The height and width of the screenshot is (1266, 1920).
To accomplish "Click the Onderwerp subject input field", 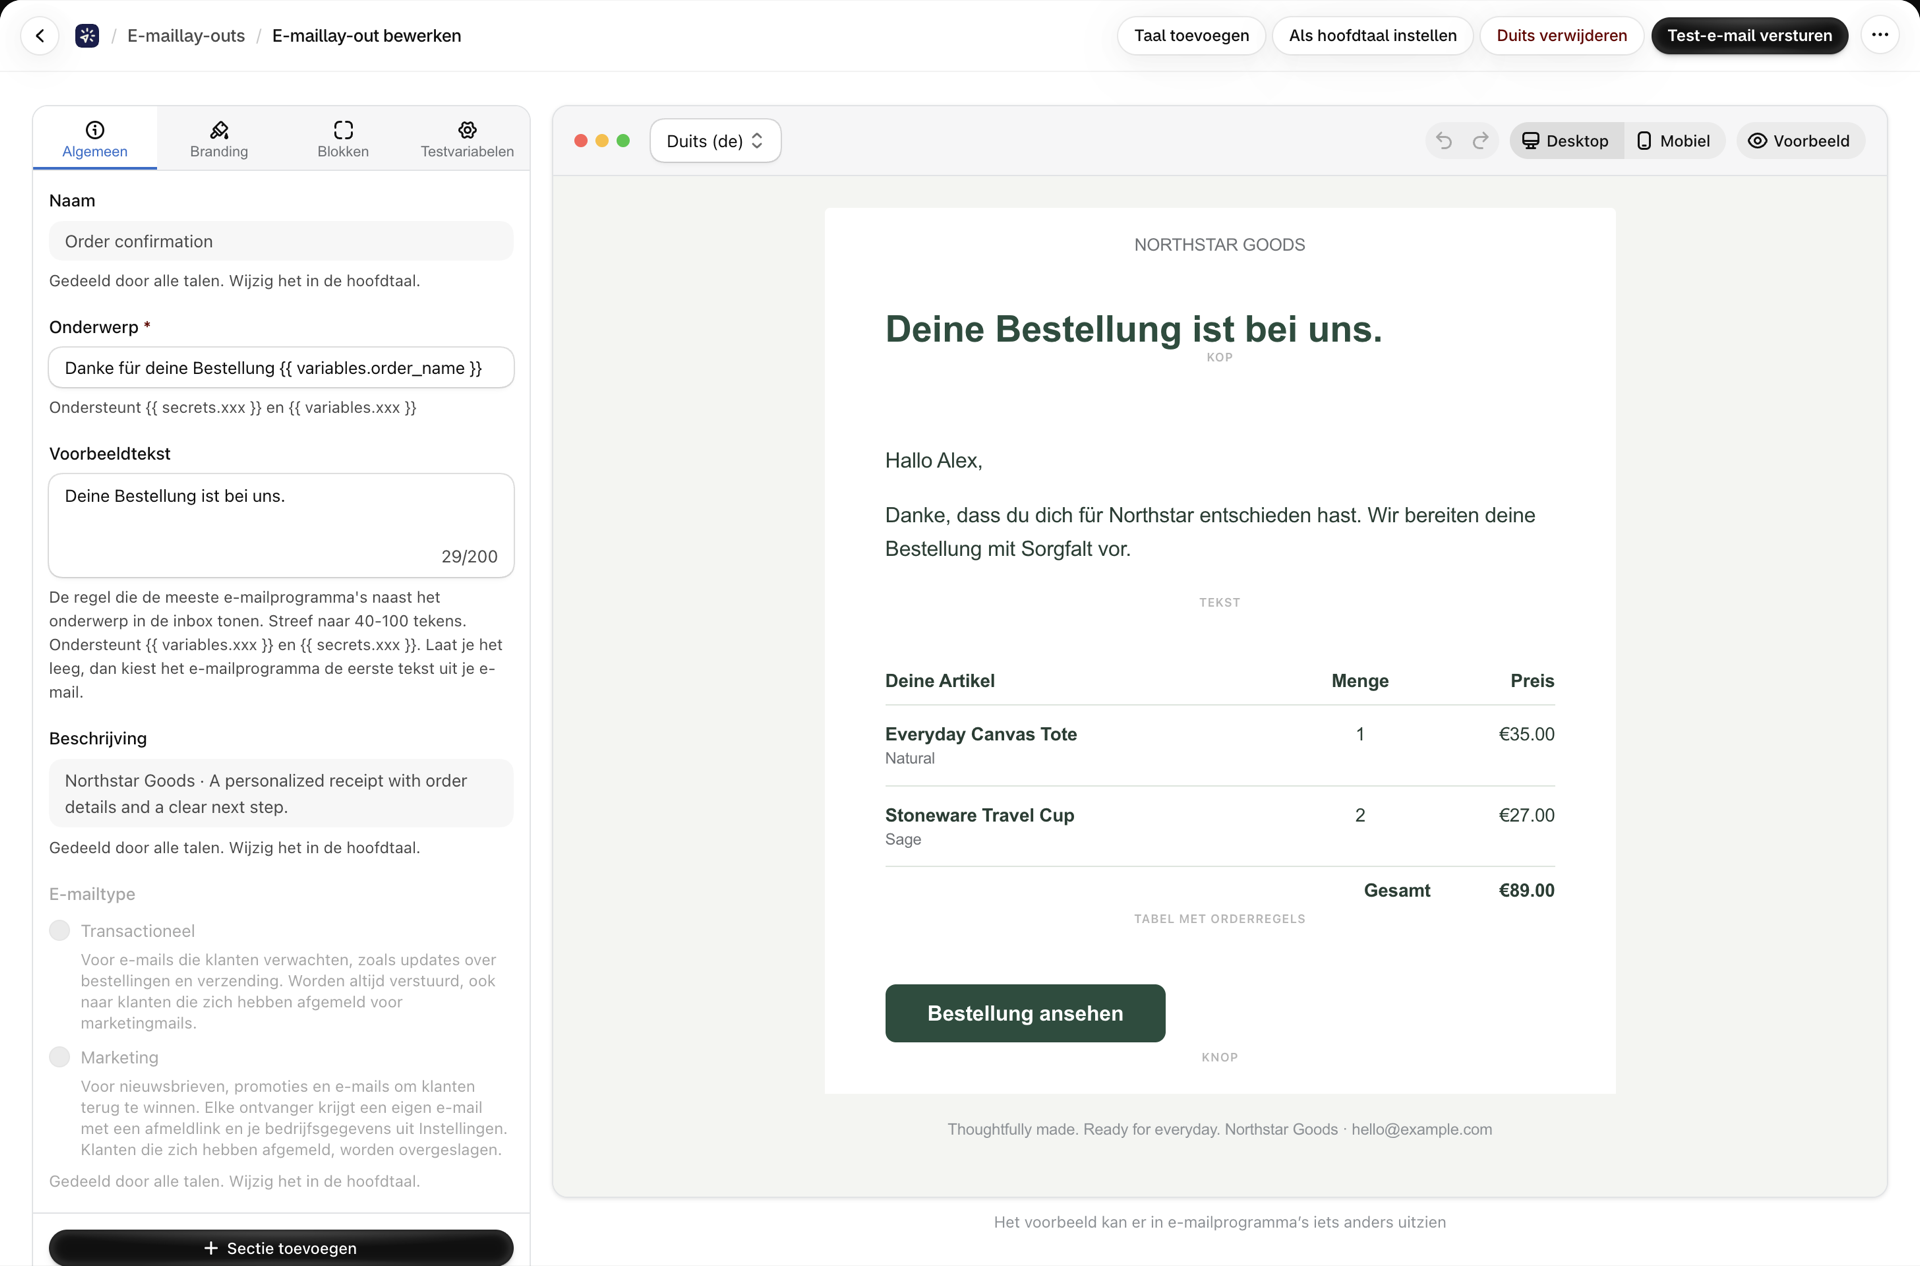I will [281, 368].
